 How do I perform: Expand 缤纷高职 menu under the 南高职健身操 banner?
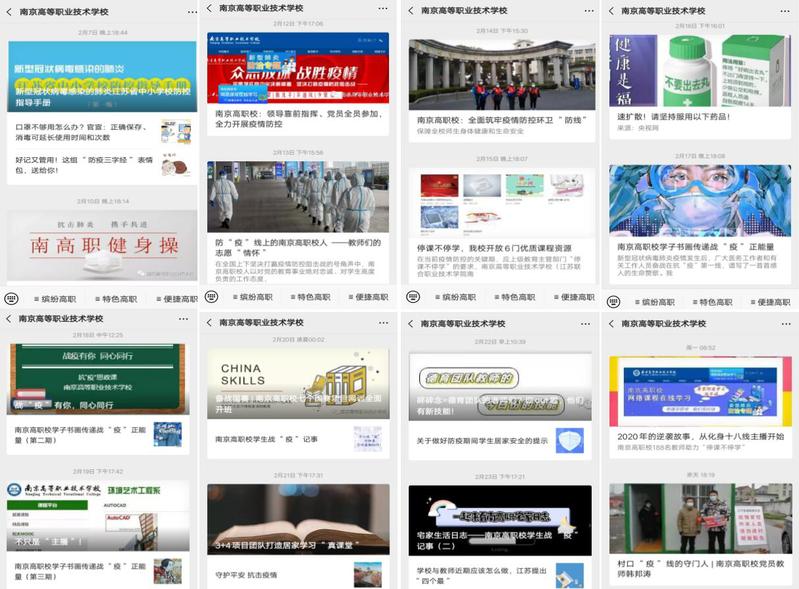click(55, 298)
